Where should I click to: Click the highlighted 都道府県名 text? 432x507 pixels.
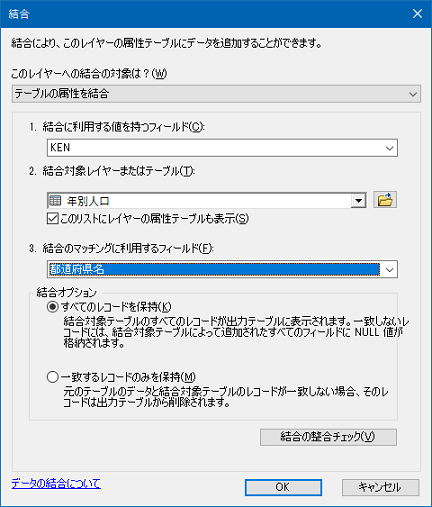[x=77, y=269]
